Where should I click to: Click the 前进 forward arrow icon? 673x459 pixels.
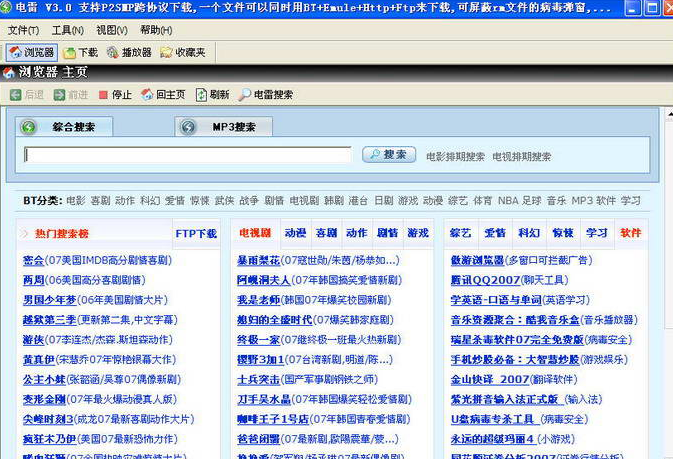pyautogui.click(x=59, y=95)
